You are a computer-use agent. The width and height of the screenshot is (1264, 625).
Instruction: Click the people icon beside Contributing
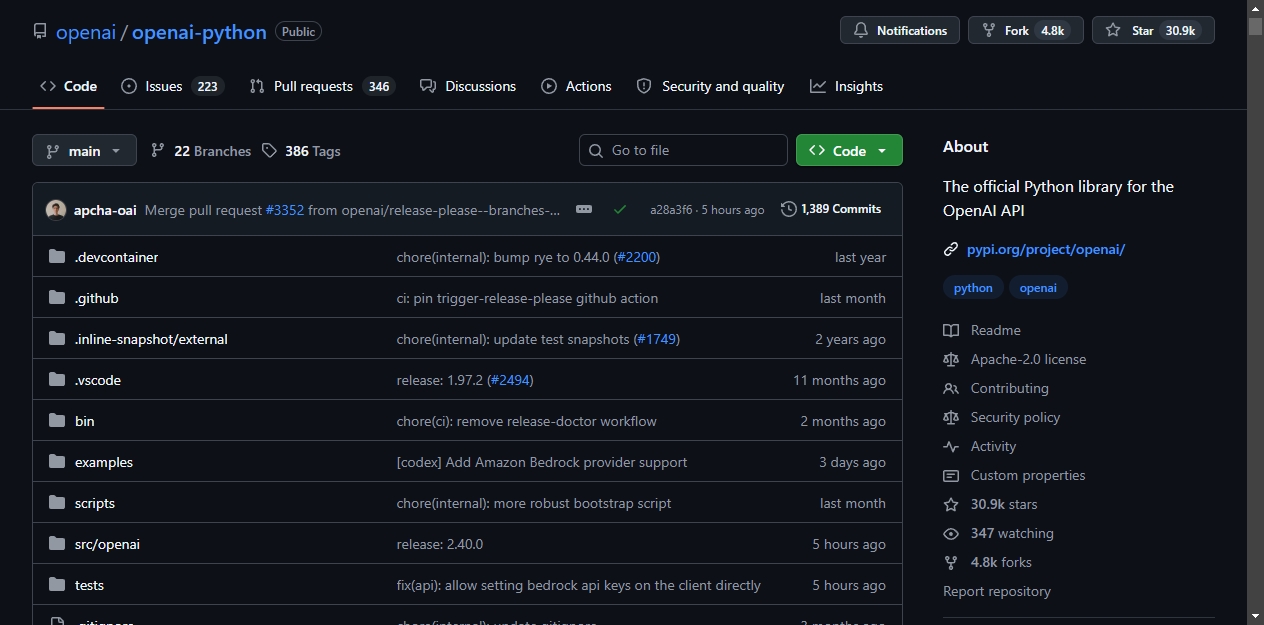coord(951,388)
